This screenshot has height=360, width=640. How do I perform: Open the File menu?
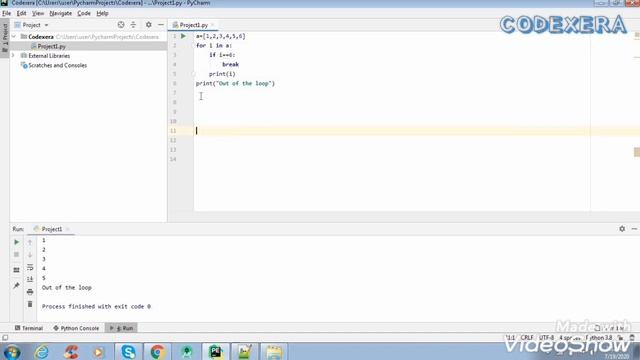point(7,13)
